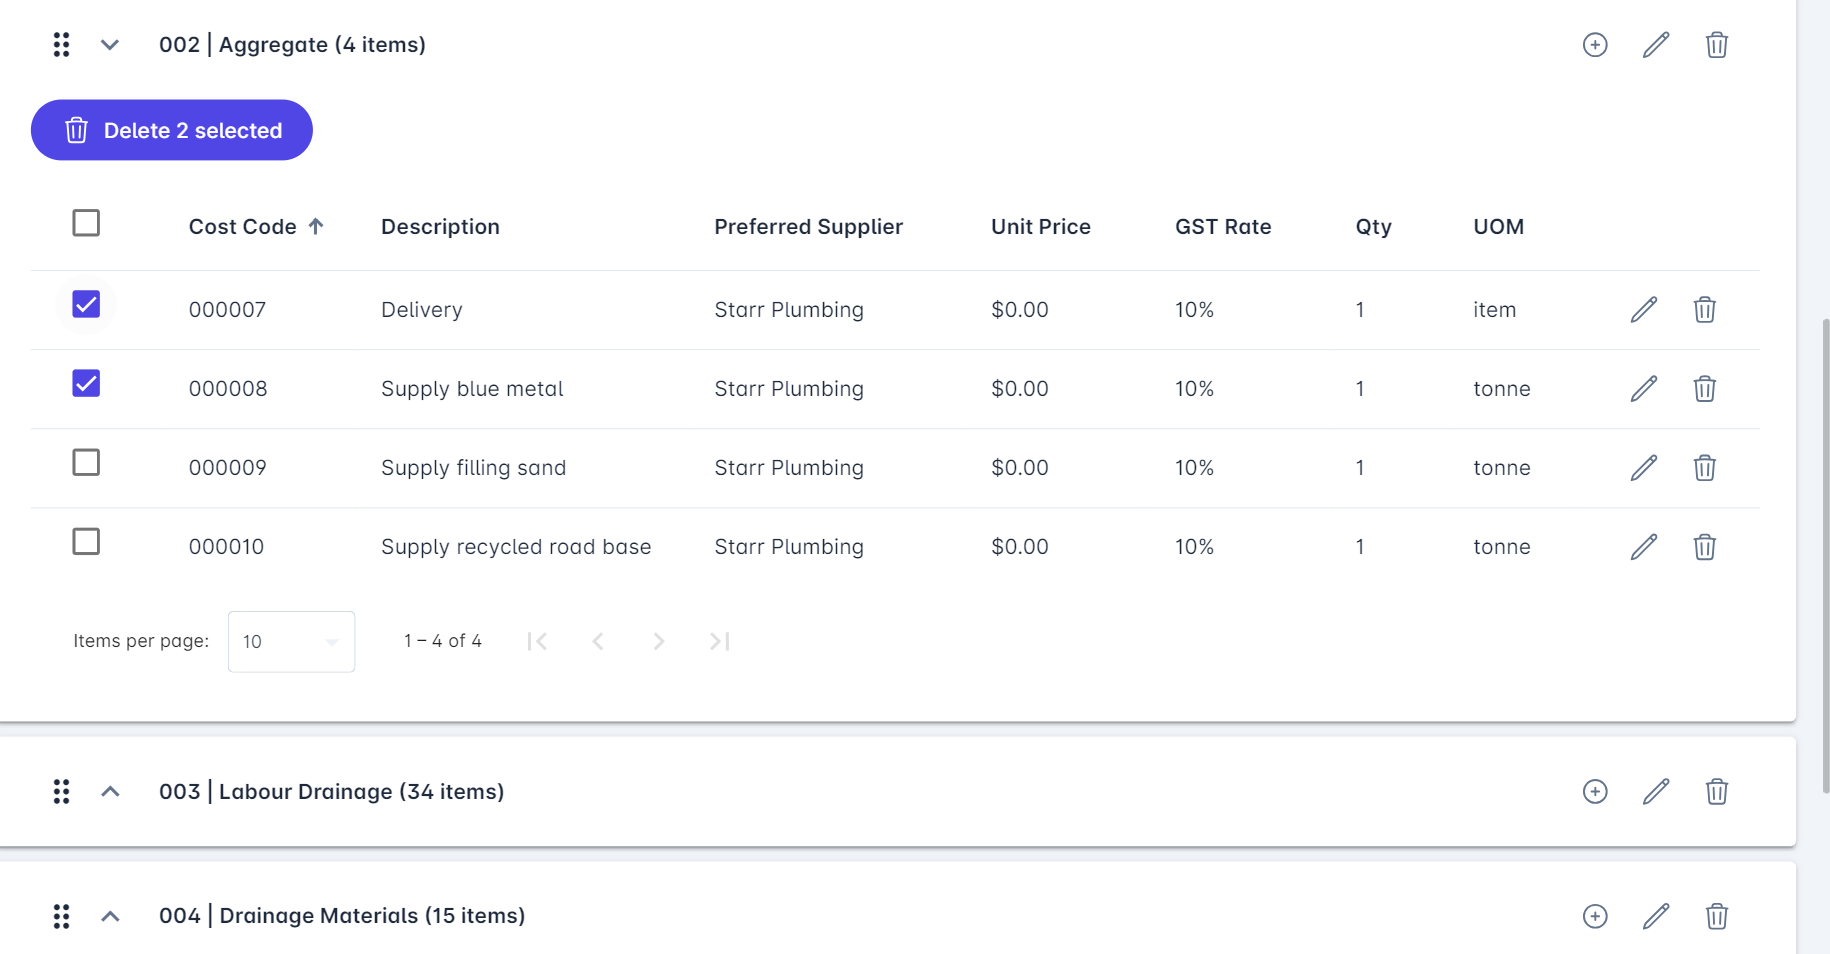Delete the 002 Aggregate category
The image size is (1830, 954).
click(1717, 45)
